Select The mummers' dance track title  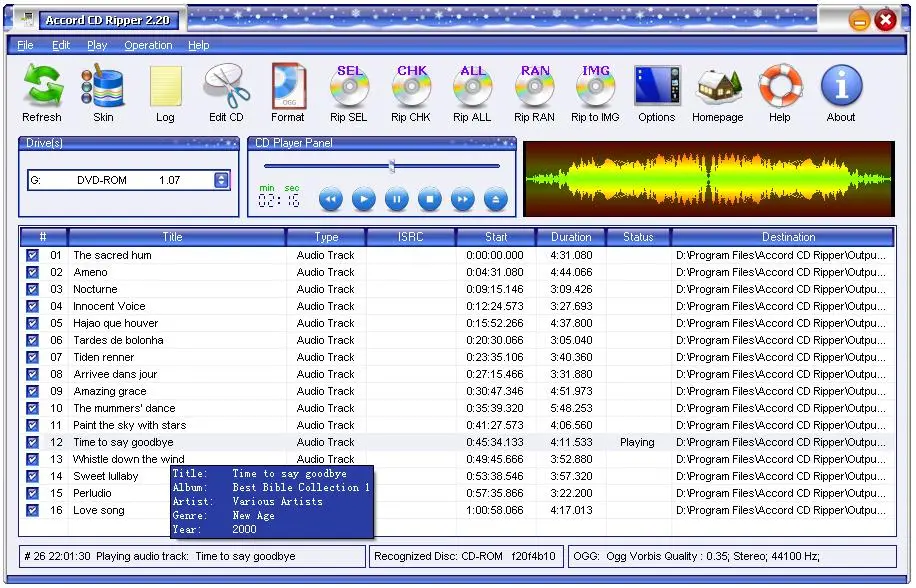124,408
